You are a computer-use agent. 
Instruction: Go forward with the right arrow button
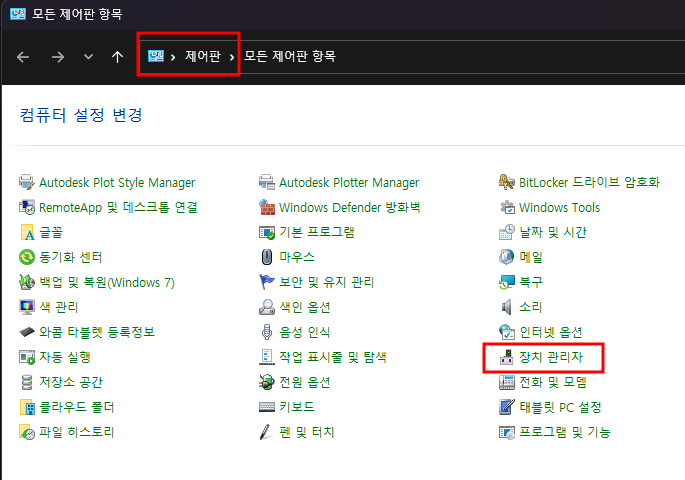coord(58,57)
